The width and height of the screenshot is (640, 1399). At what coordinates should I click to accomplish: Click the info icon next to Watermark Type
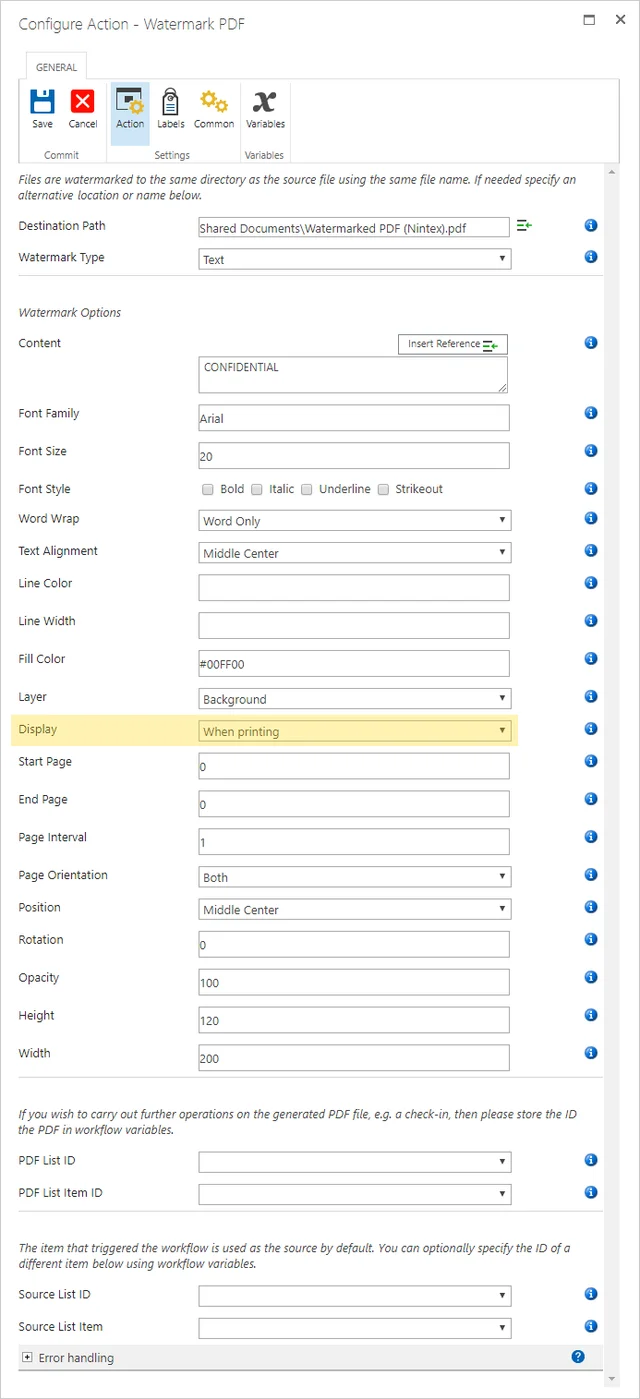(590, 256)
